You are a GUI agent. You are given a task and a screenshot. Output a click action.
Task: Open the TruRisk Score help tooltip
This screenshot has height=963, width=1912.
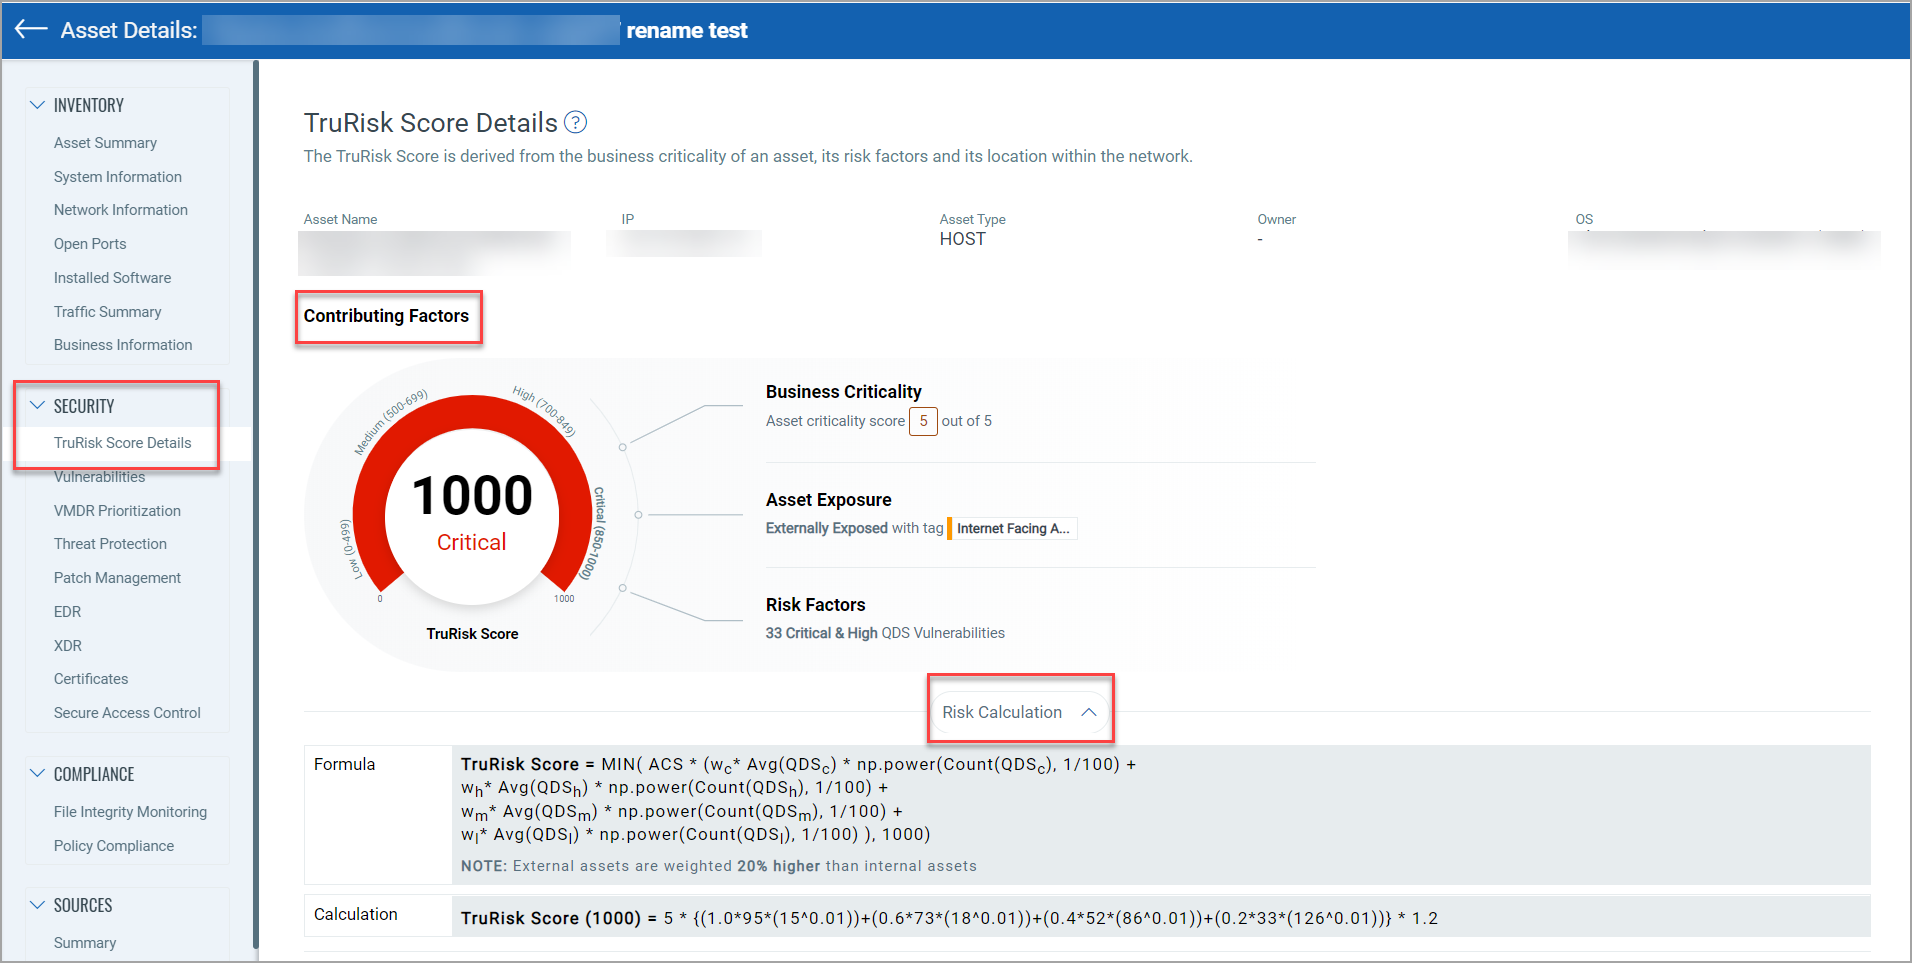[x=575, y=122]
